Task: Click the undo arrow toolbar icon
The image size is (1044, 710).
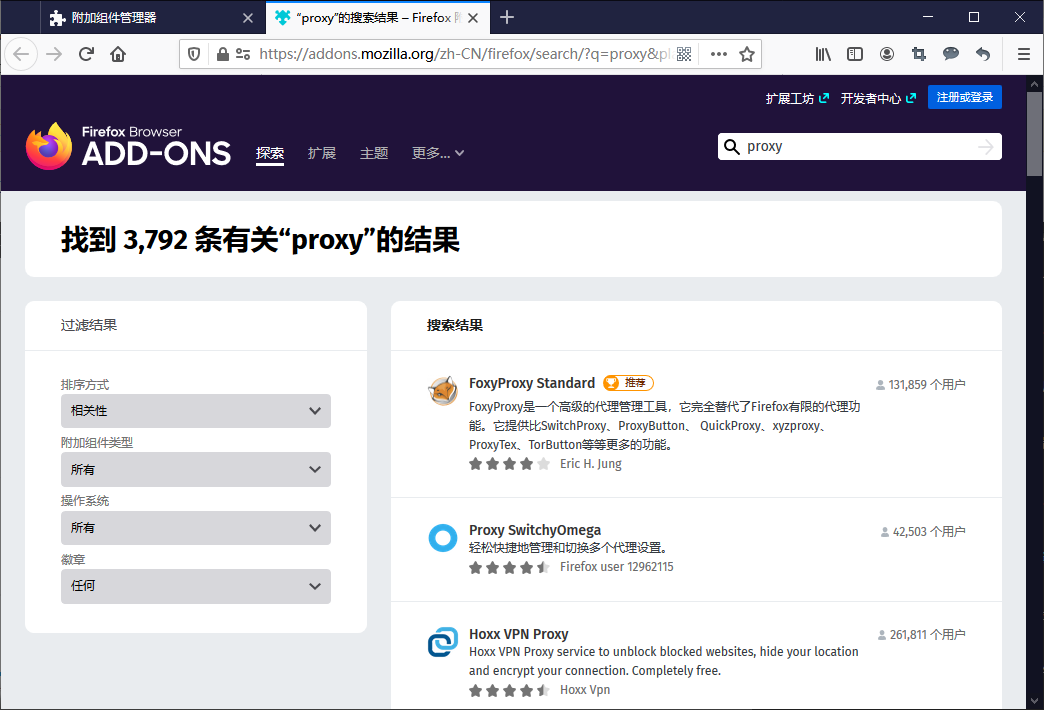Action: 983,54
